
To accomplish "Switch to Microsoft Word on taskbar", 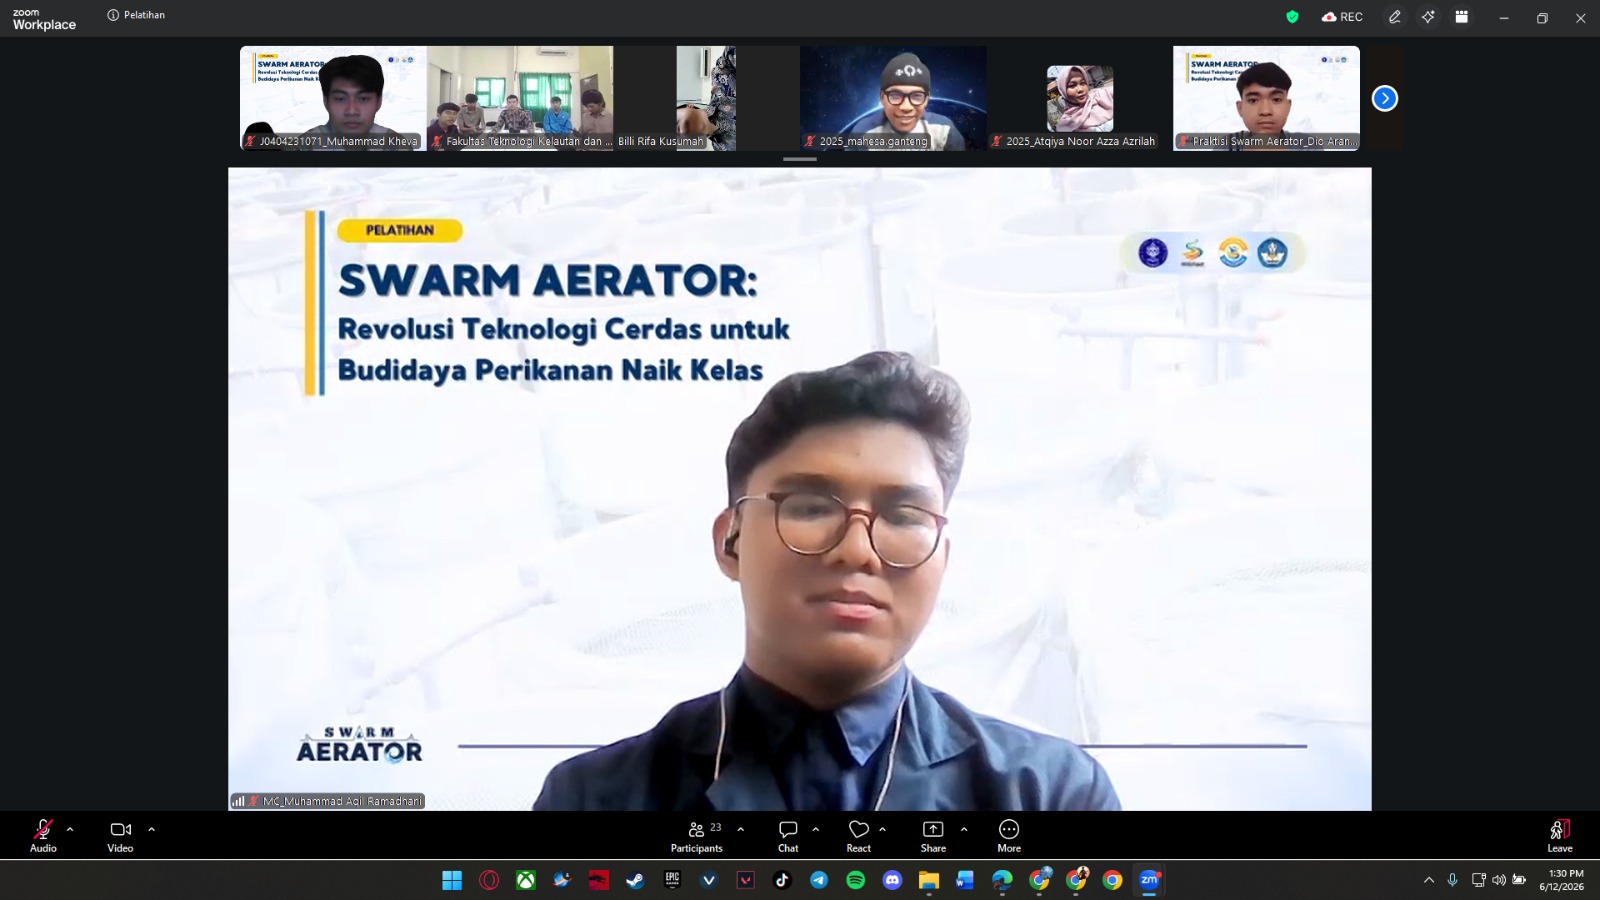I will pyautogui.click(x=965, y=880).
